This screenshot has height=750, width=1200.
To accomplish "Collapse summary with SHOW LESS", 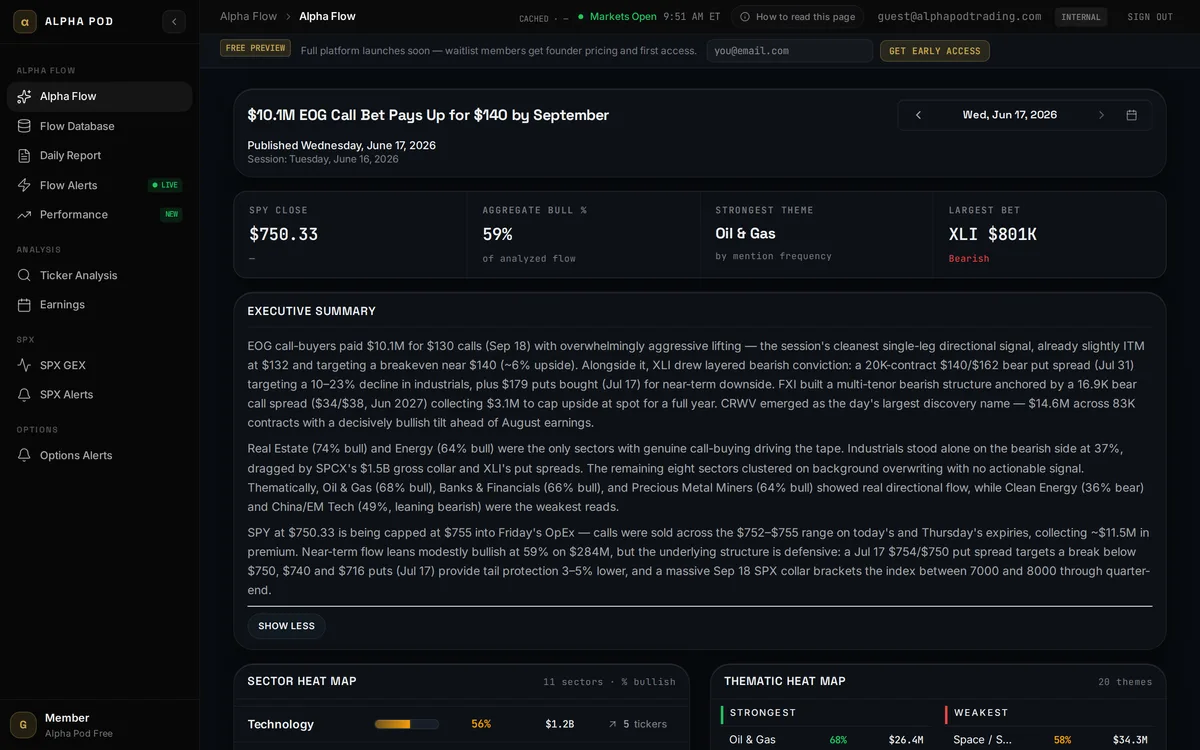I will tap(287, 626).
